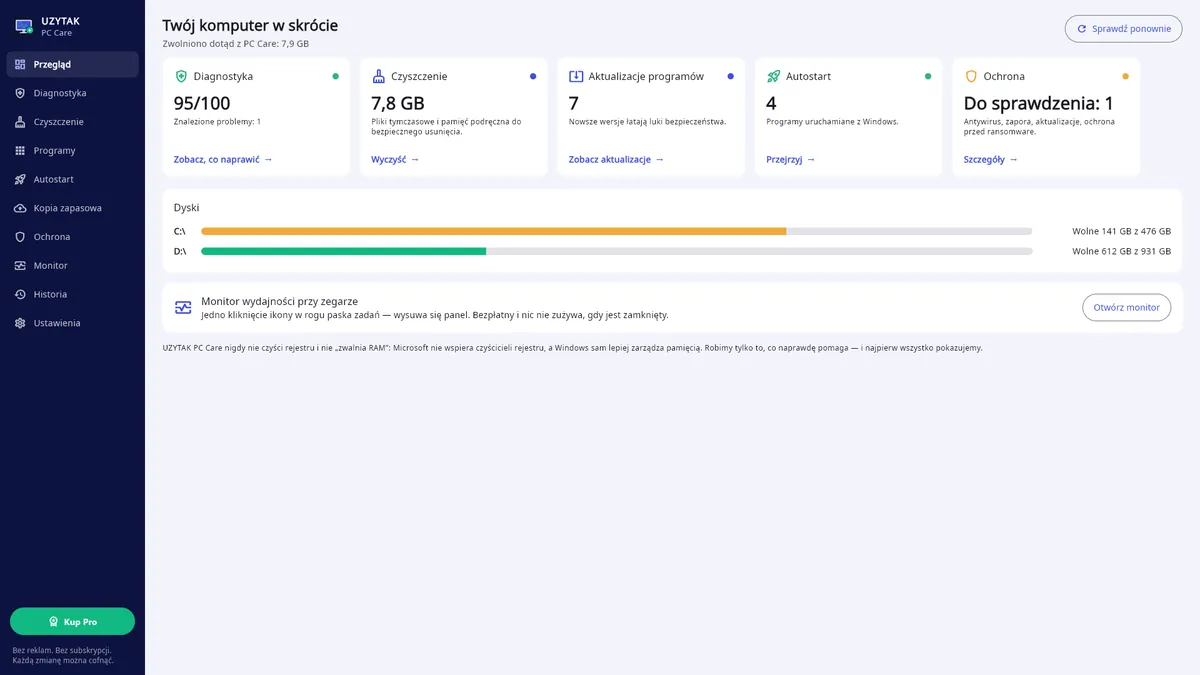Click the 95/100 diagnostic score
The height and width of the screenshot is (675, 1200).
(x=202, y=103)
